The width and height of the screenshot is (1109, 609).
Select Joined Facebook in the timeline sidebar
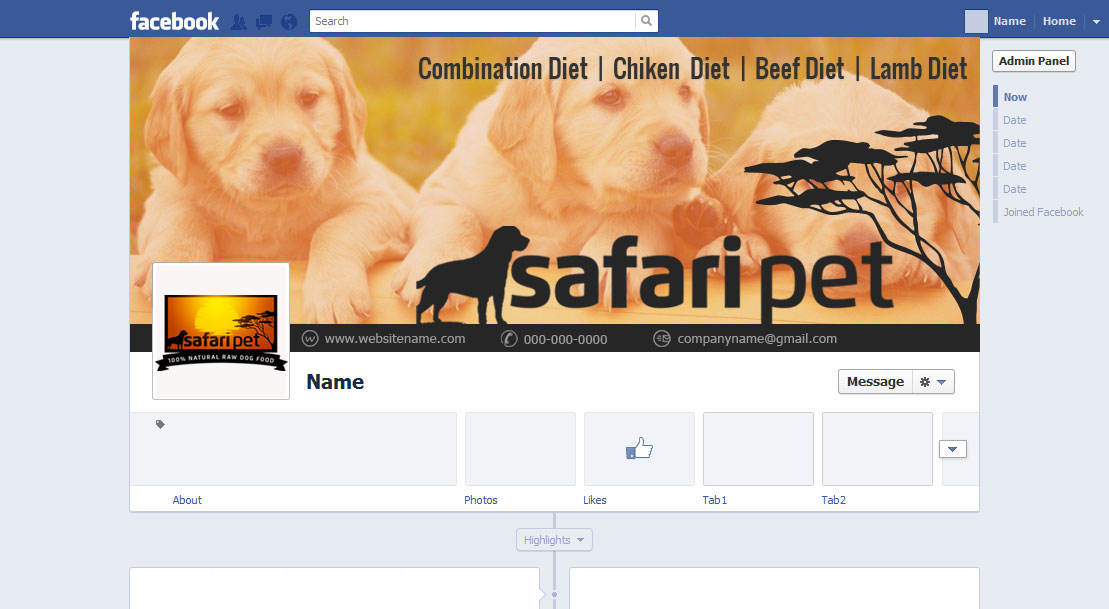point(1043,212)
